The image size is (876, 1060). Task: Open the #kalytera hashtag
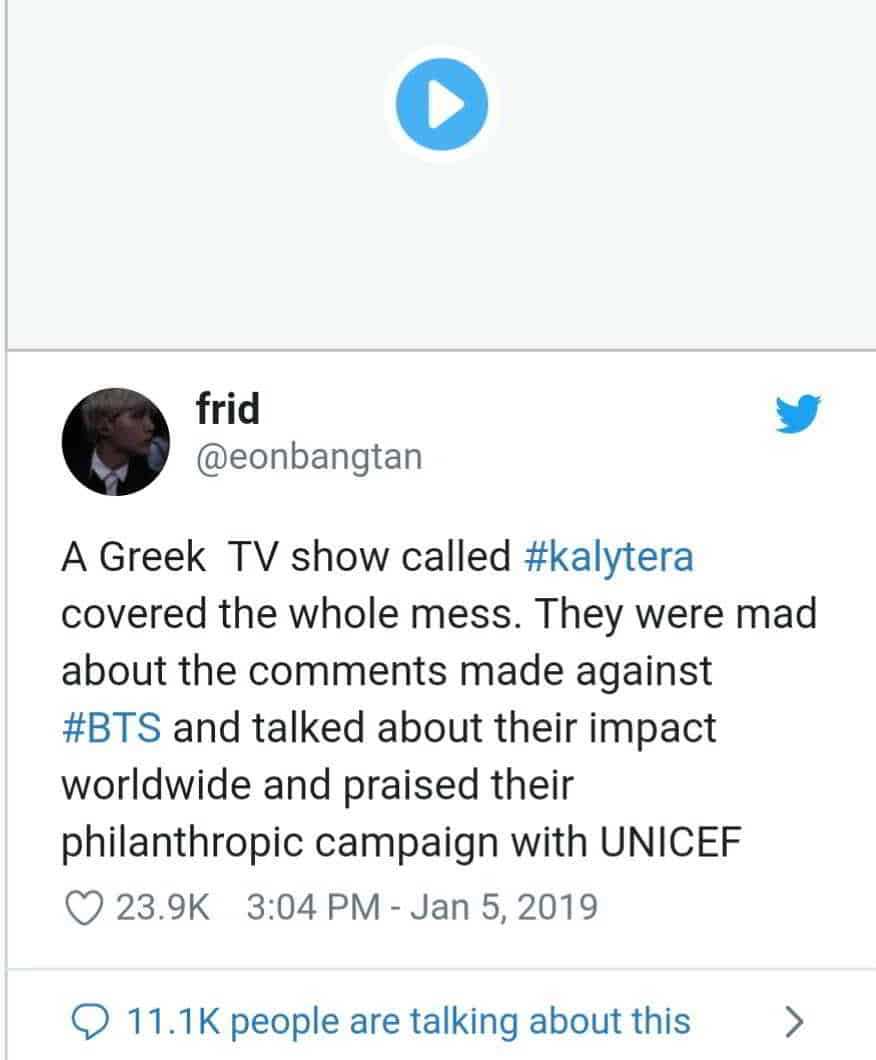[609, 558]
